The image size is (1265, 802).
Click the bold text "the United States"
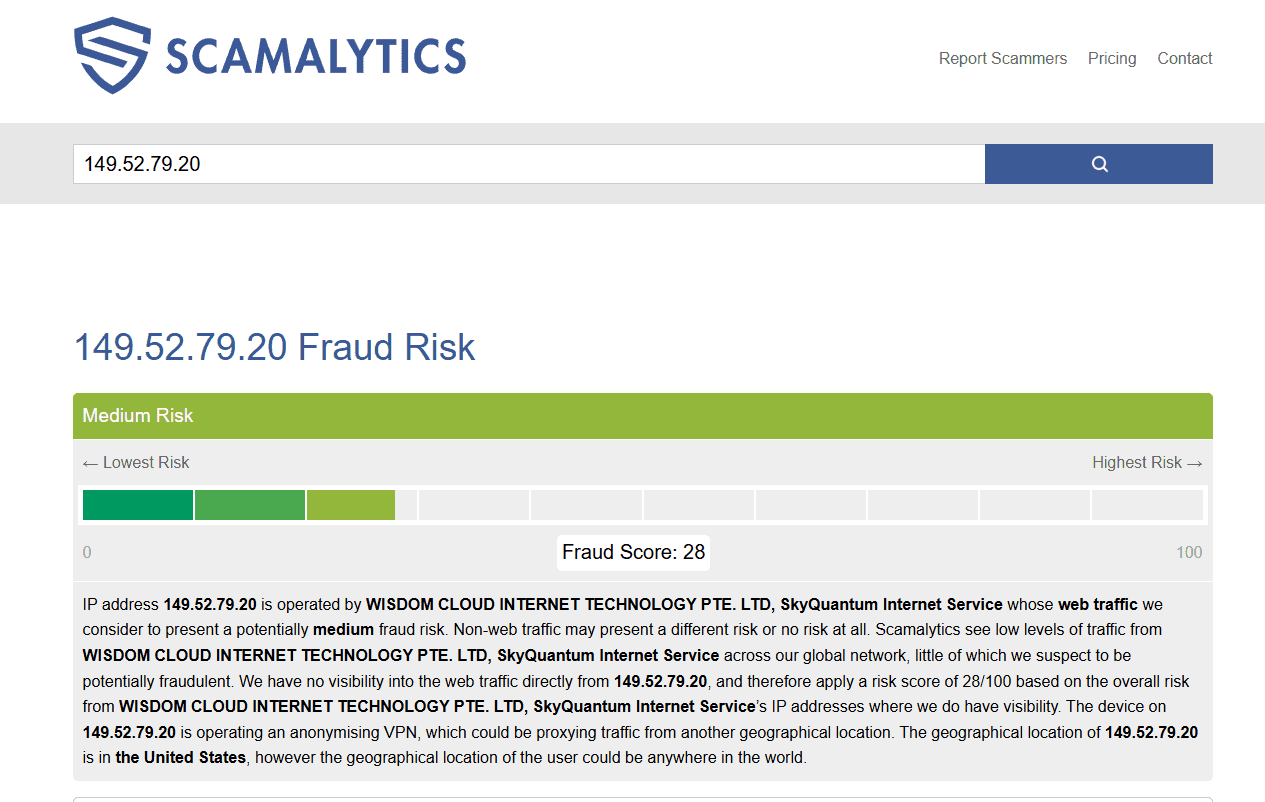coord(181,757)
